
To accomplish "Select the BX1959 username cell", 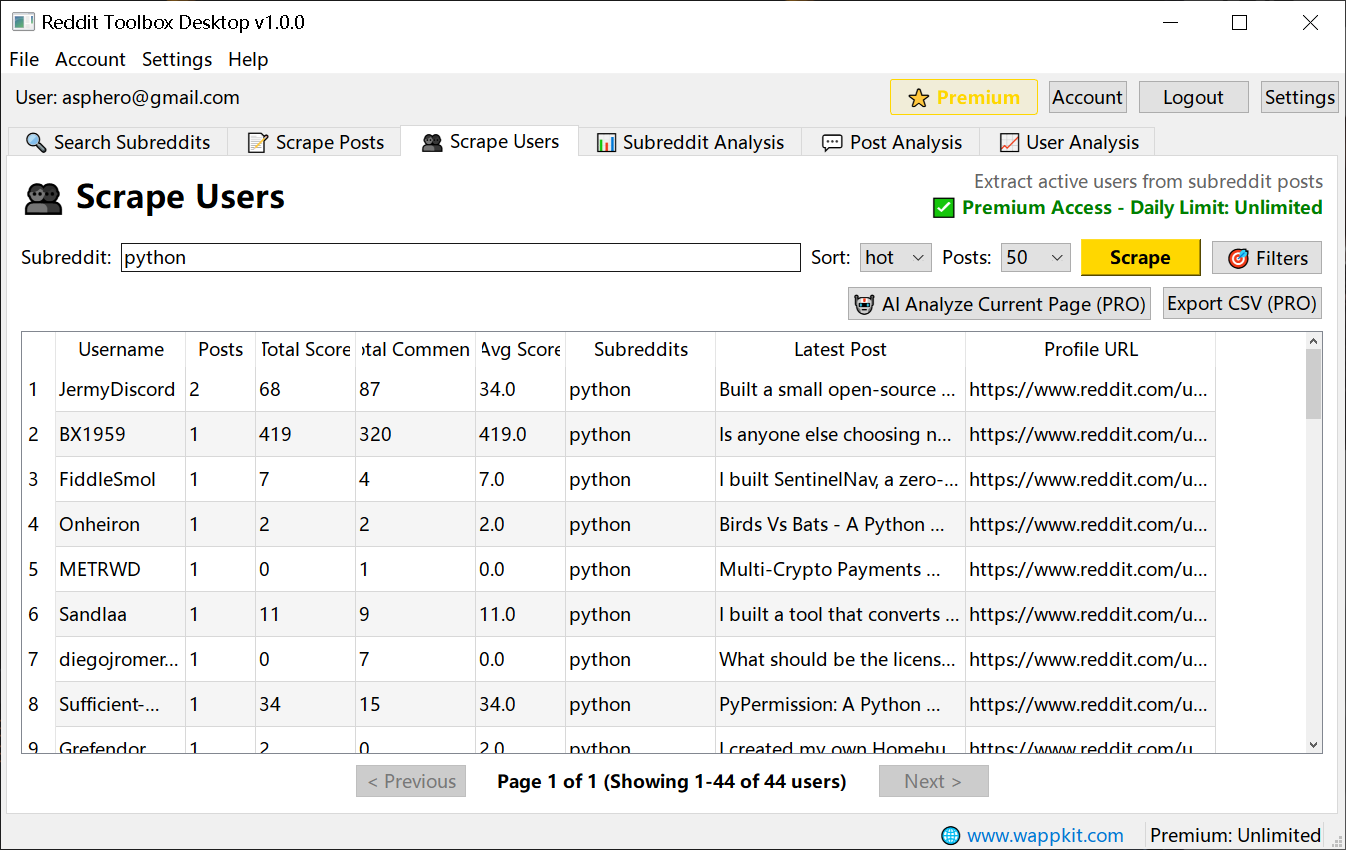I will (x=121, y=434).
